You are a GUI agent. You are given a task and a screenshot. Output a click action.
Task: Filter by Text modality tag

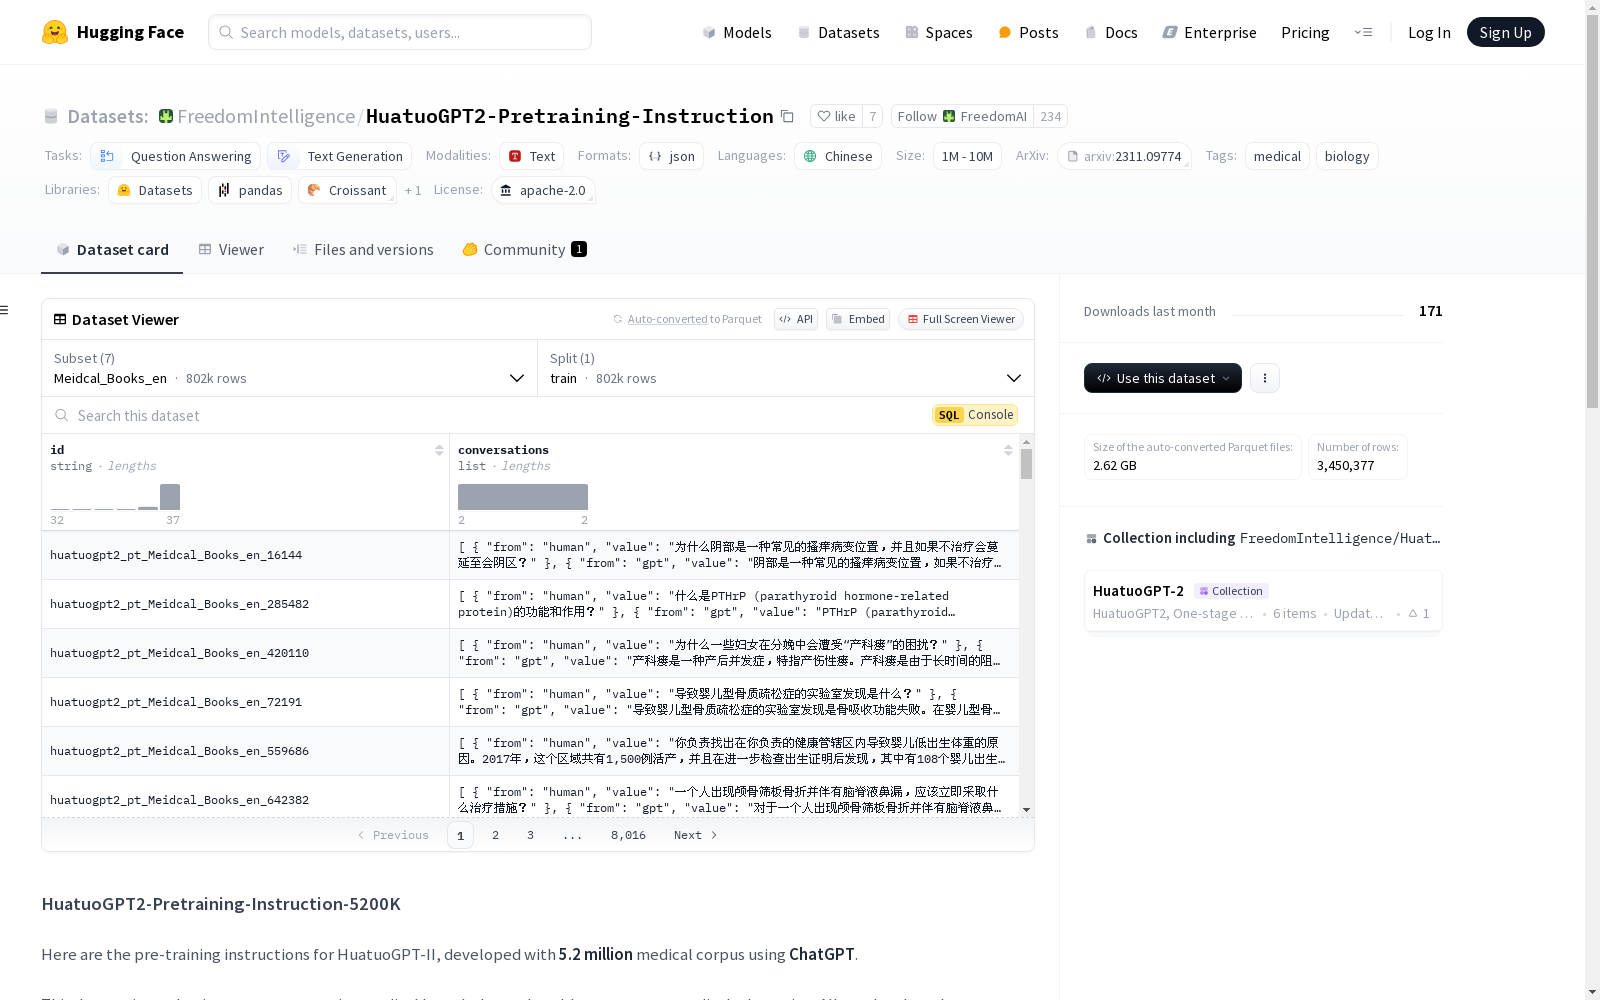532,156
